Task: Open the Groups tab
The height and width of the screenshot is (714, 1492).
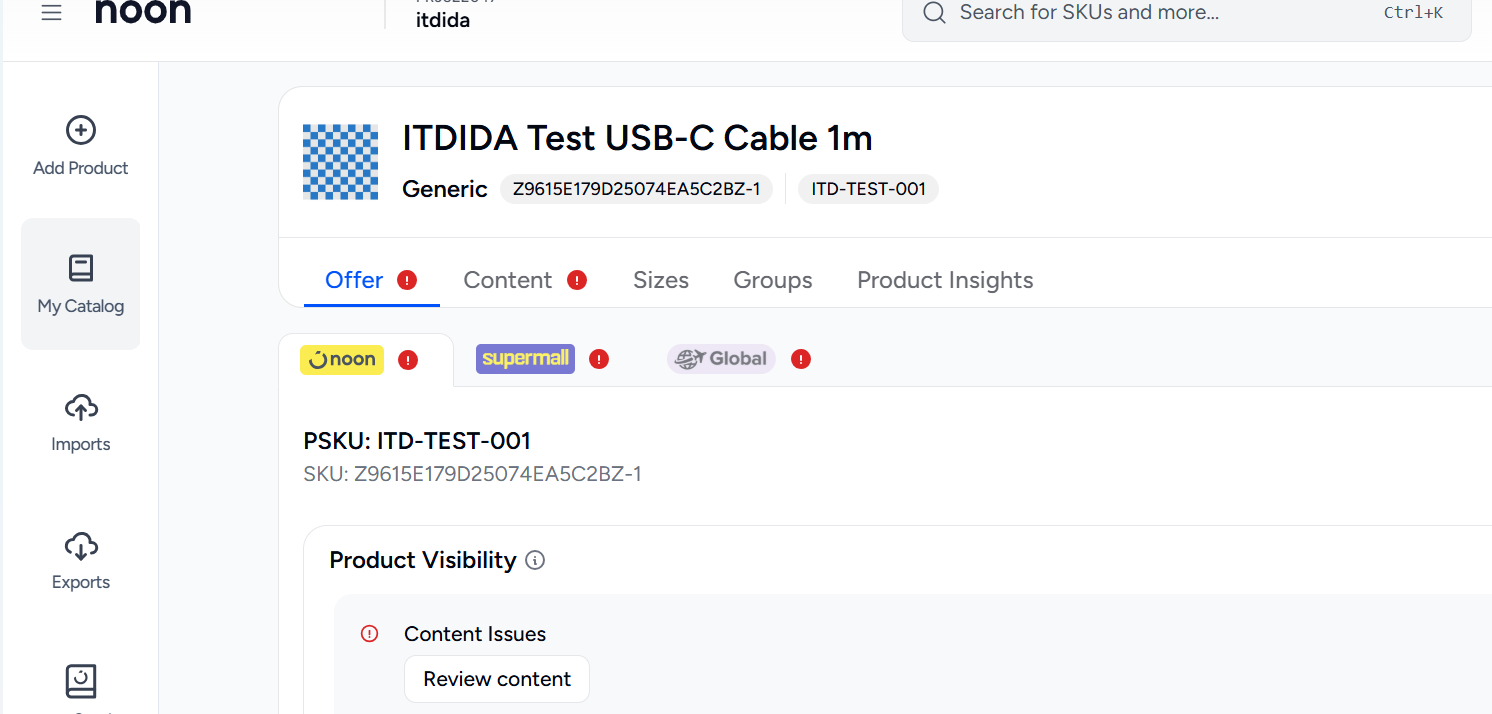Action: [773, 280]
